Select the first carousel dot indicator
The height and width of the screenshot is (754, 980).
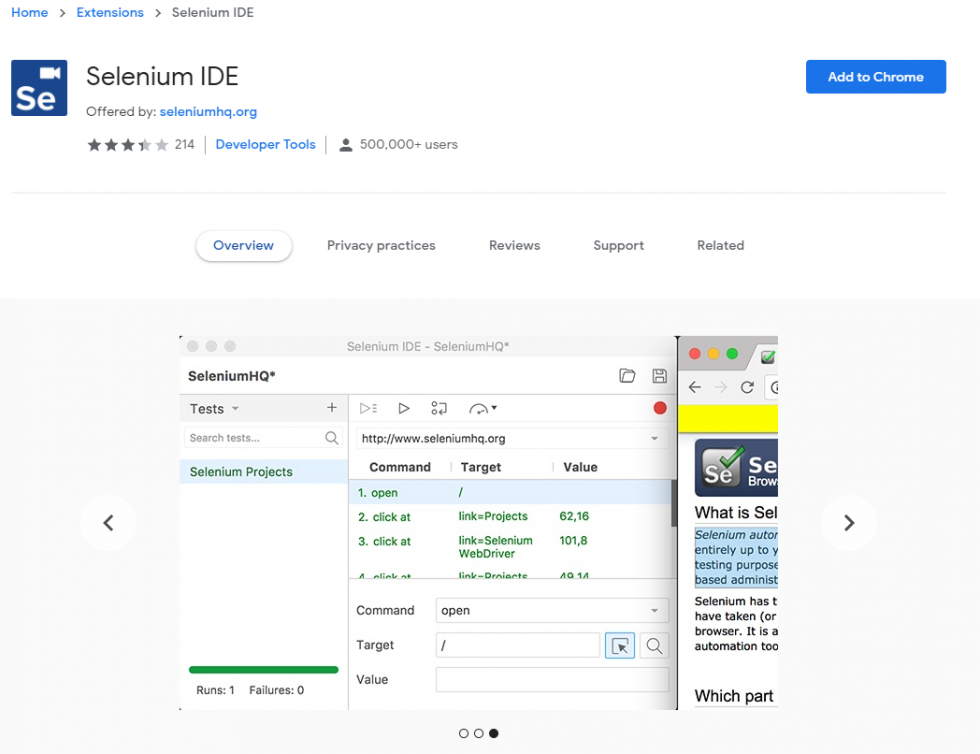[464, 733]
